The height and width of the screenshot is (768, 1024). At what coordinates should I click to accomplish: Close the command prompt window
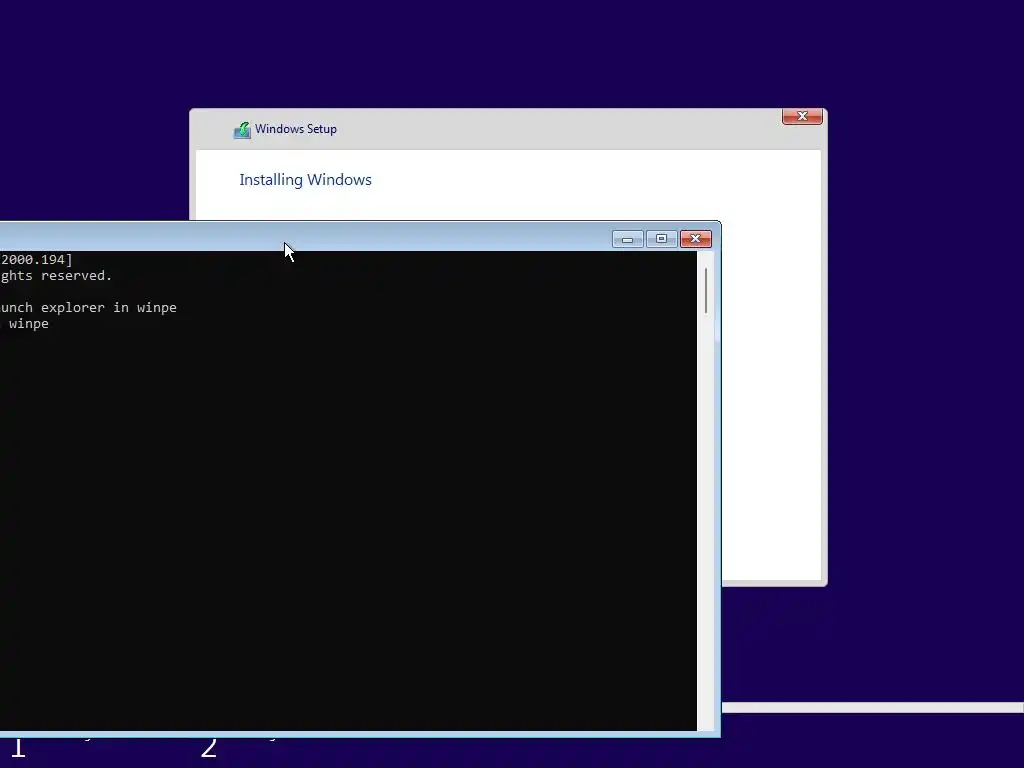(696, 239)
